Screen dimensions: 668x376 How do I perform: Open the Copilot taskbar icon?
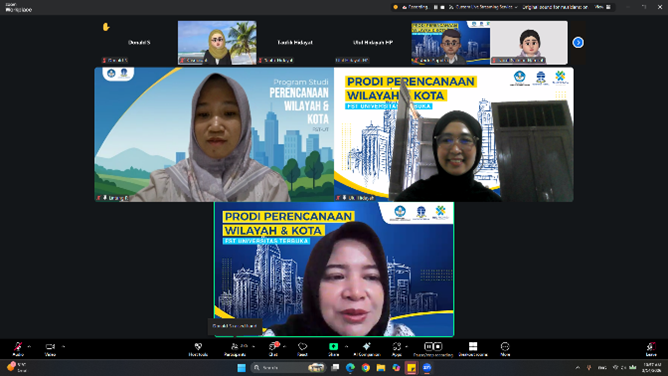point(396,367)
